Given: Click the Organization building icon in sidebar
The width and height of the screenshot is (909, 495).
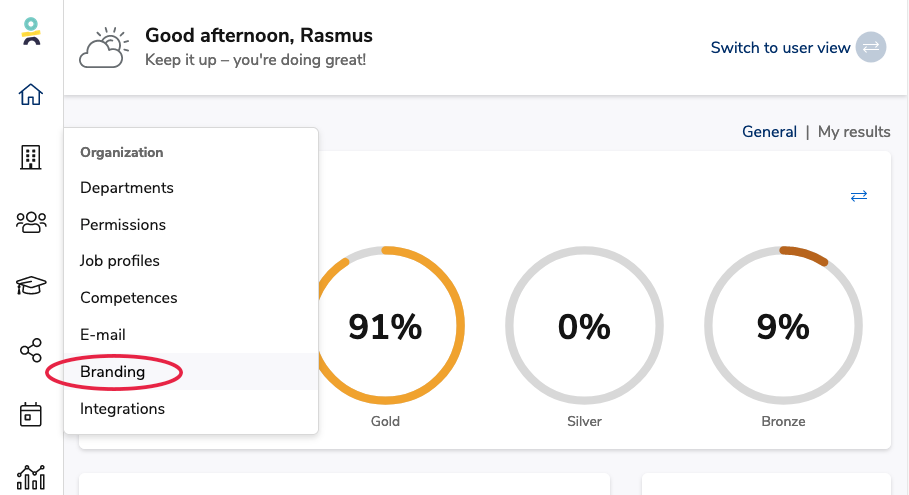Looking at the screenshot, I should pyautogui.click(x=31, y=157).
